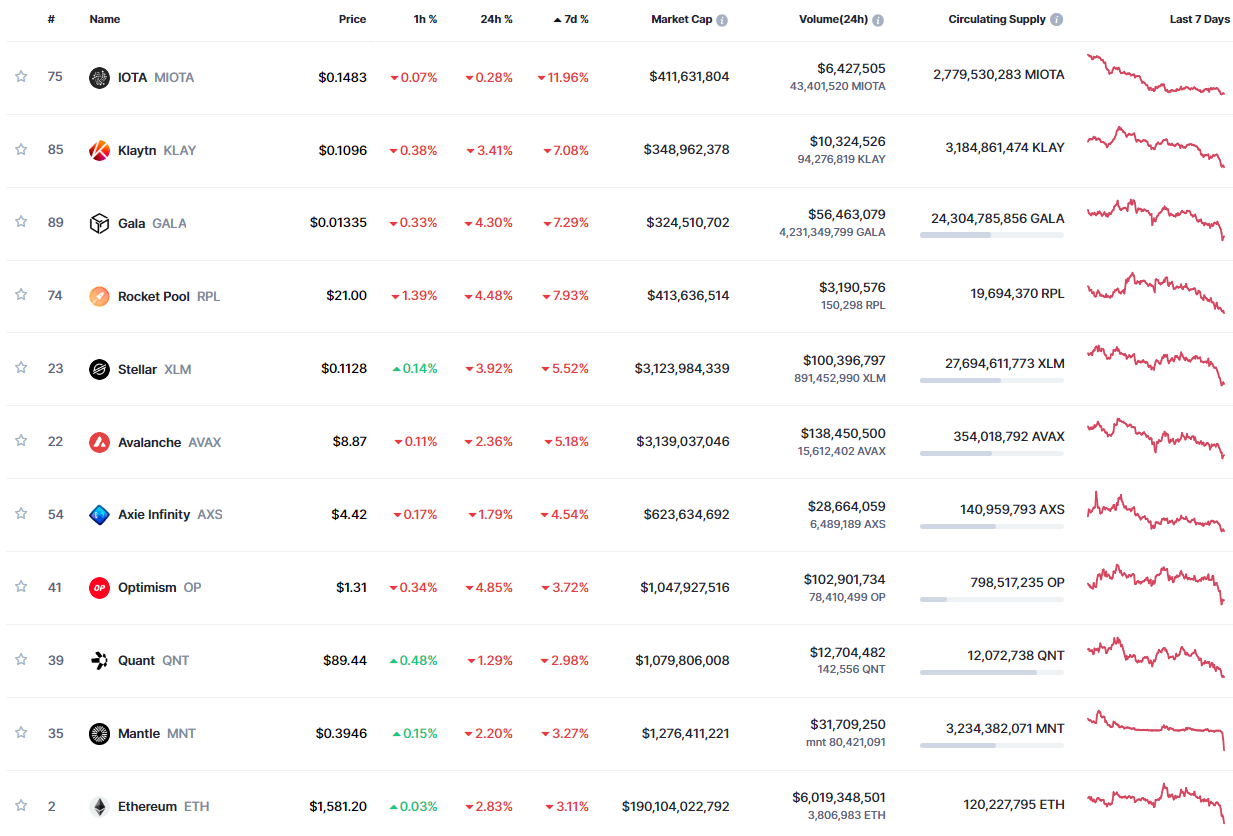Click the Klaytn coin logo icon

point(99,151)
